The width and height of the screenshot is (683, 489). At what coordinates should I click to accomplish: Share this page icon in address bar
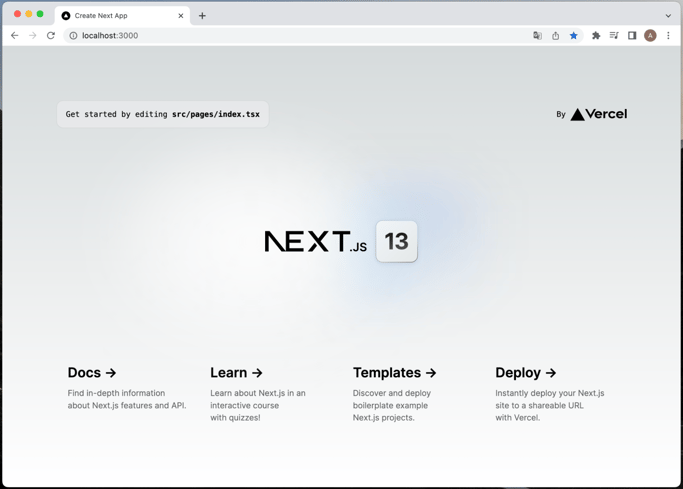[x=555, y=36]
